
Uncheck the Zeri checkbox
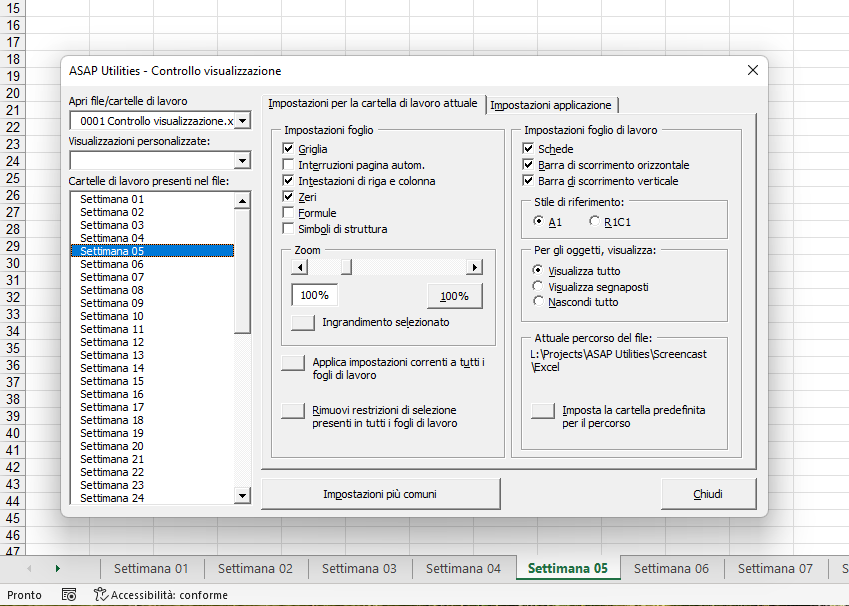(288, 197)
